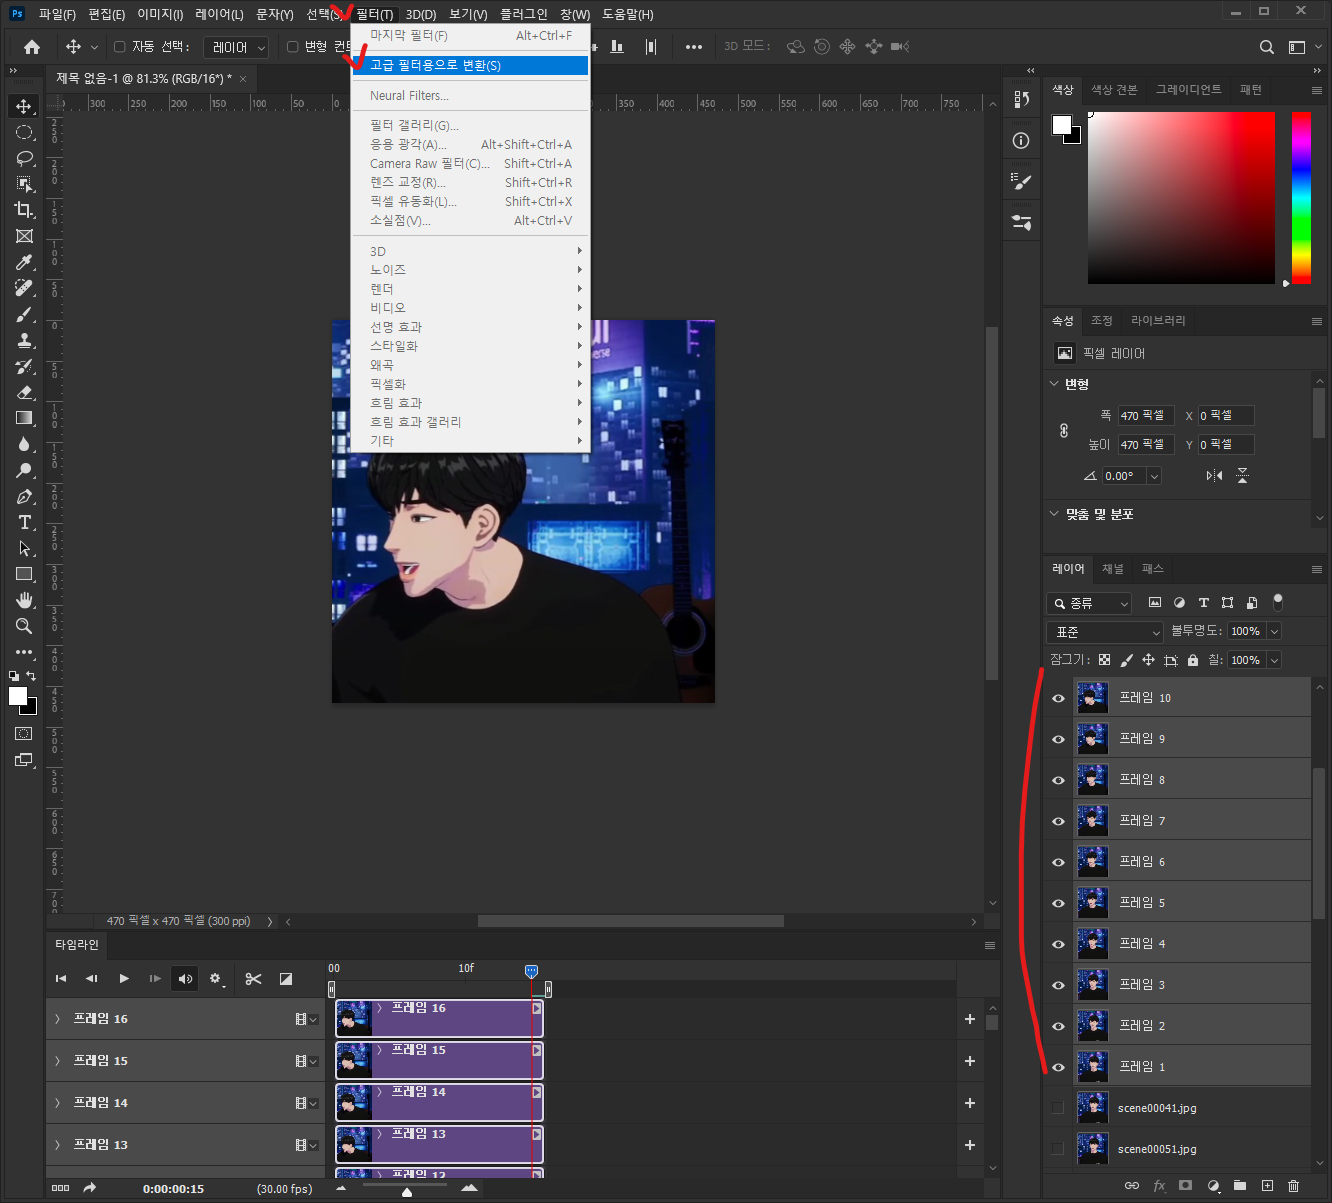Toggle layer filter on/off switch
Viewport: 1332px width, 1203px height.
[1277, 602]
